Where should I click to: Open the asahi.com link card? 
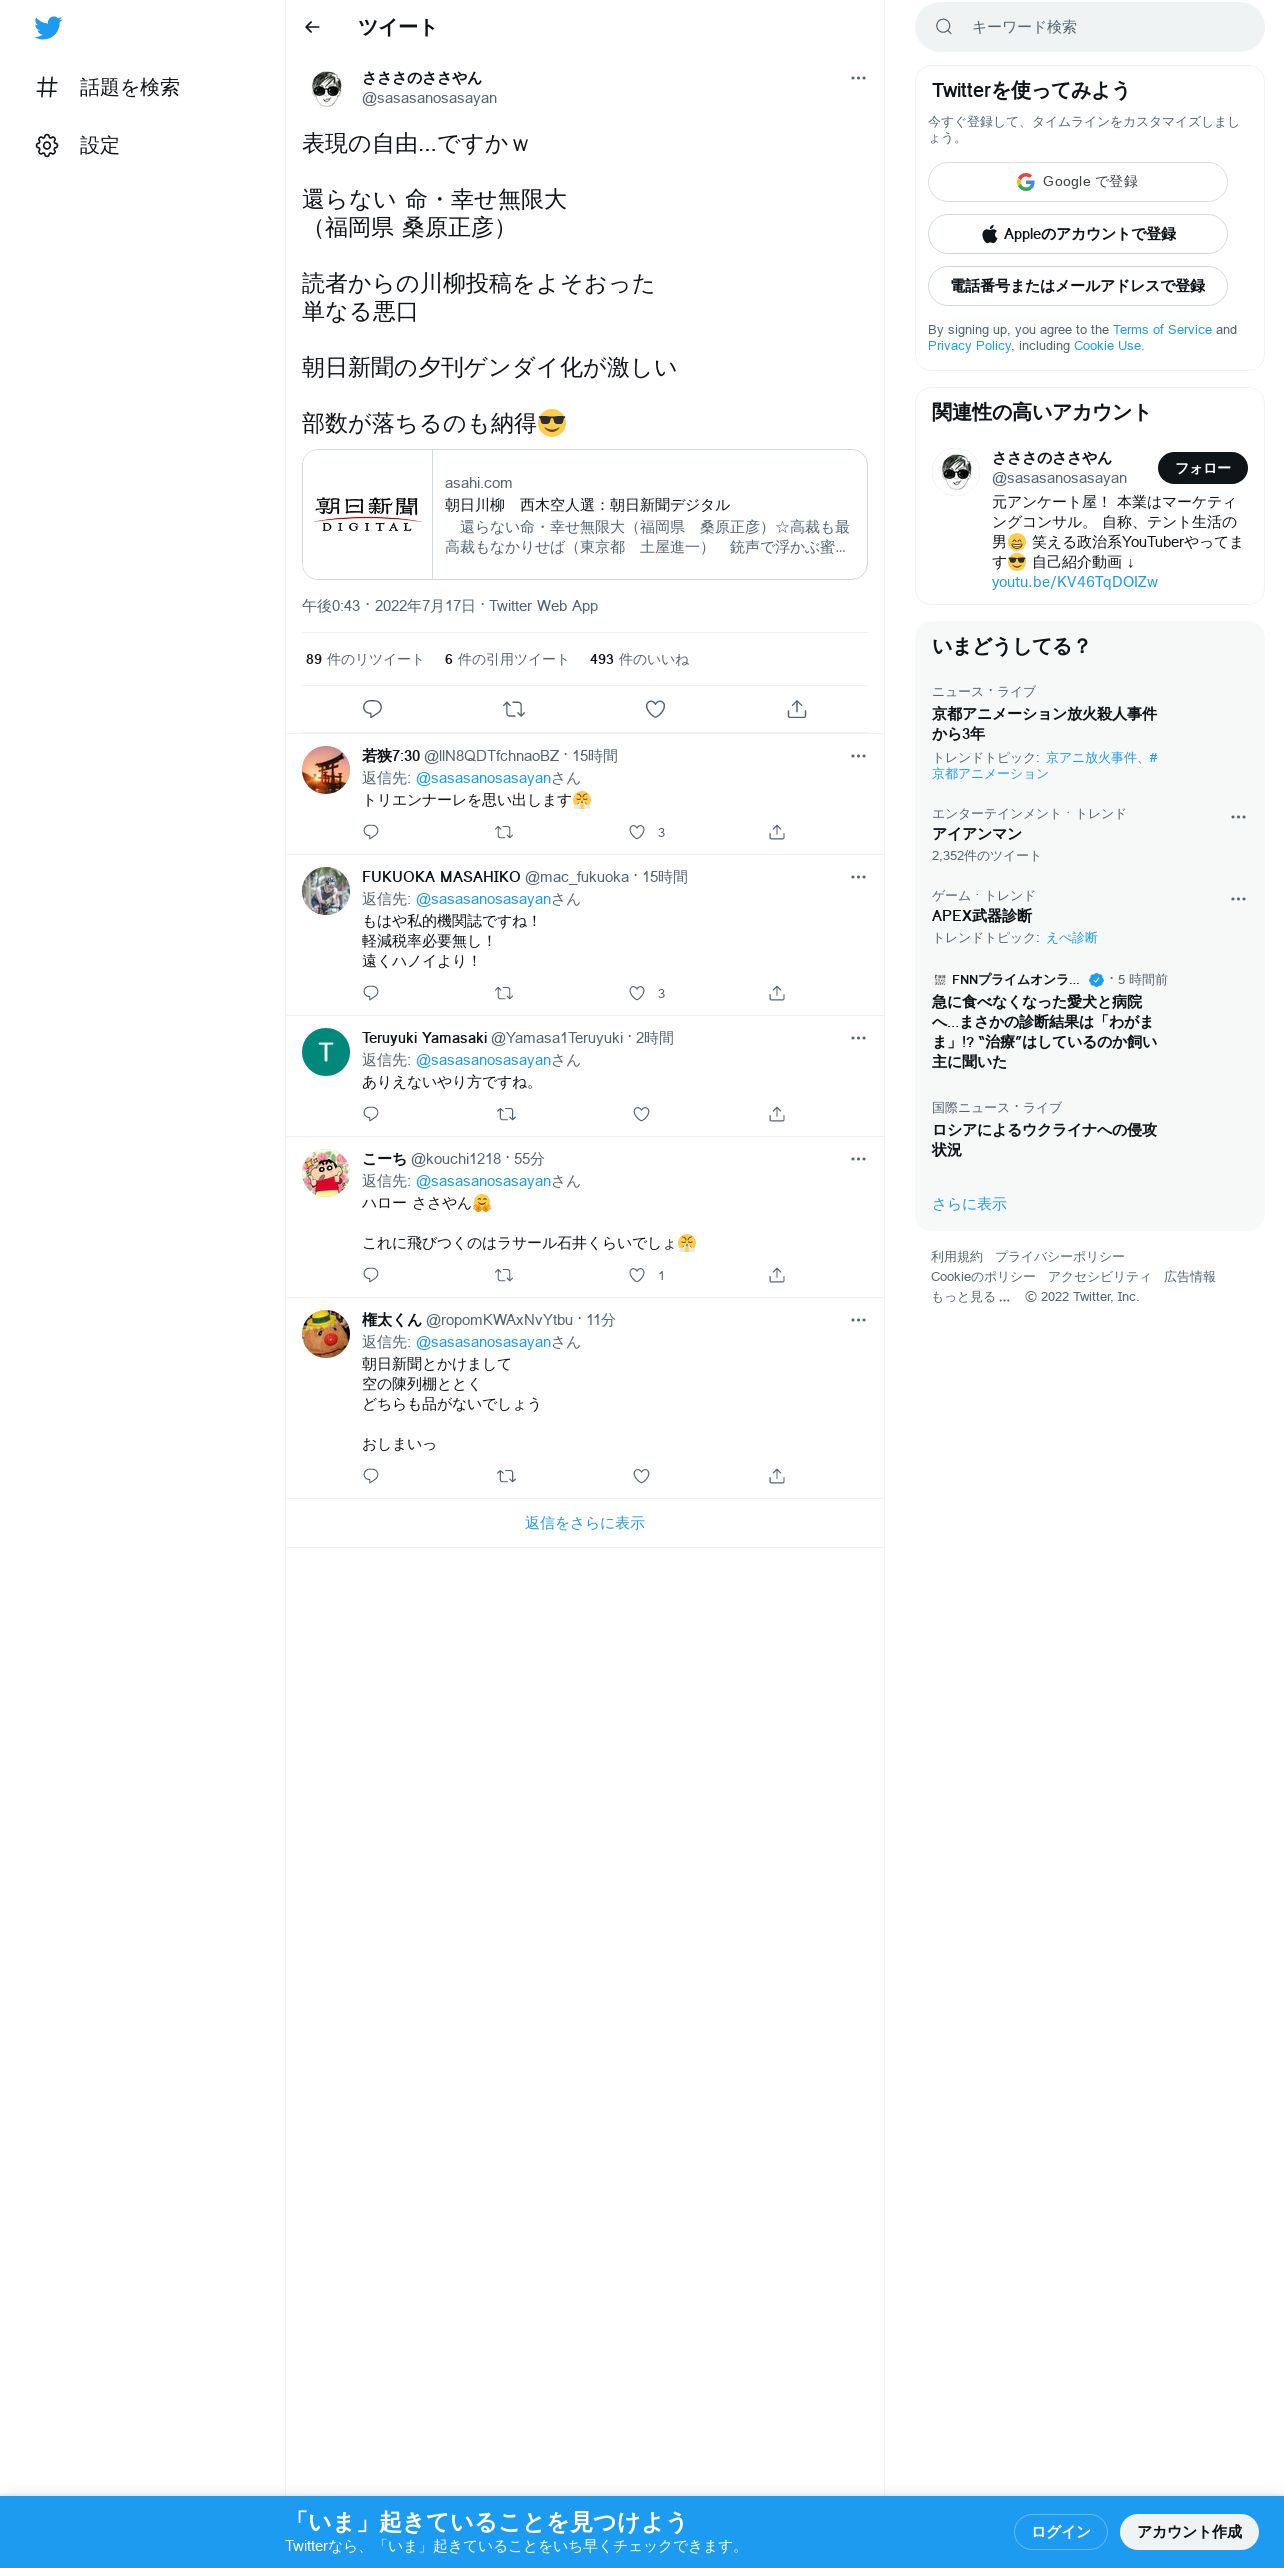(585, 515)
